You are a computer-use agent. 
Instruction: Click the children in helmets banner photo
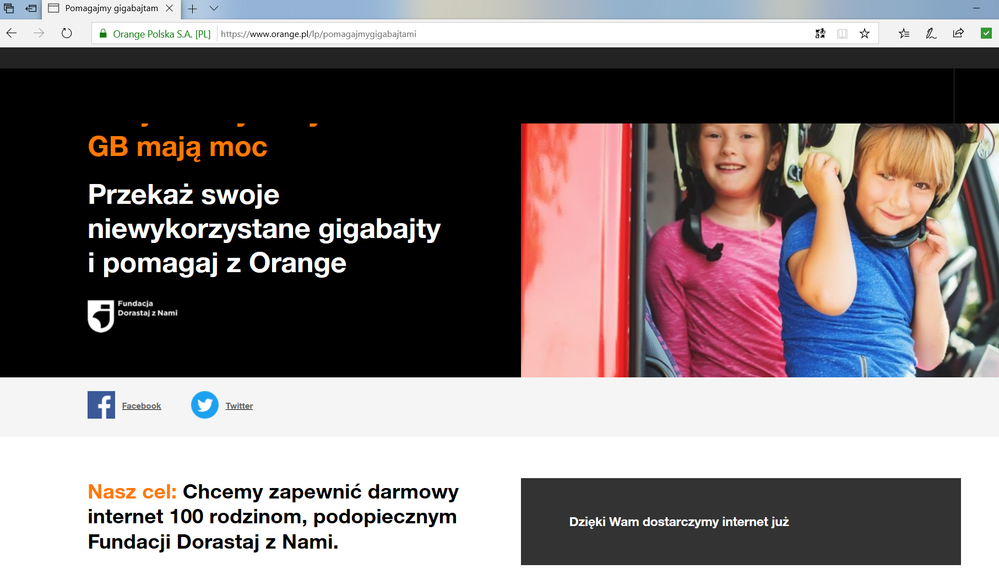[x=759, y=250]
